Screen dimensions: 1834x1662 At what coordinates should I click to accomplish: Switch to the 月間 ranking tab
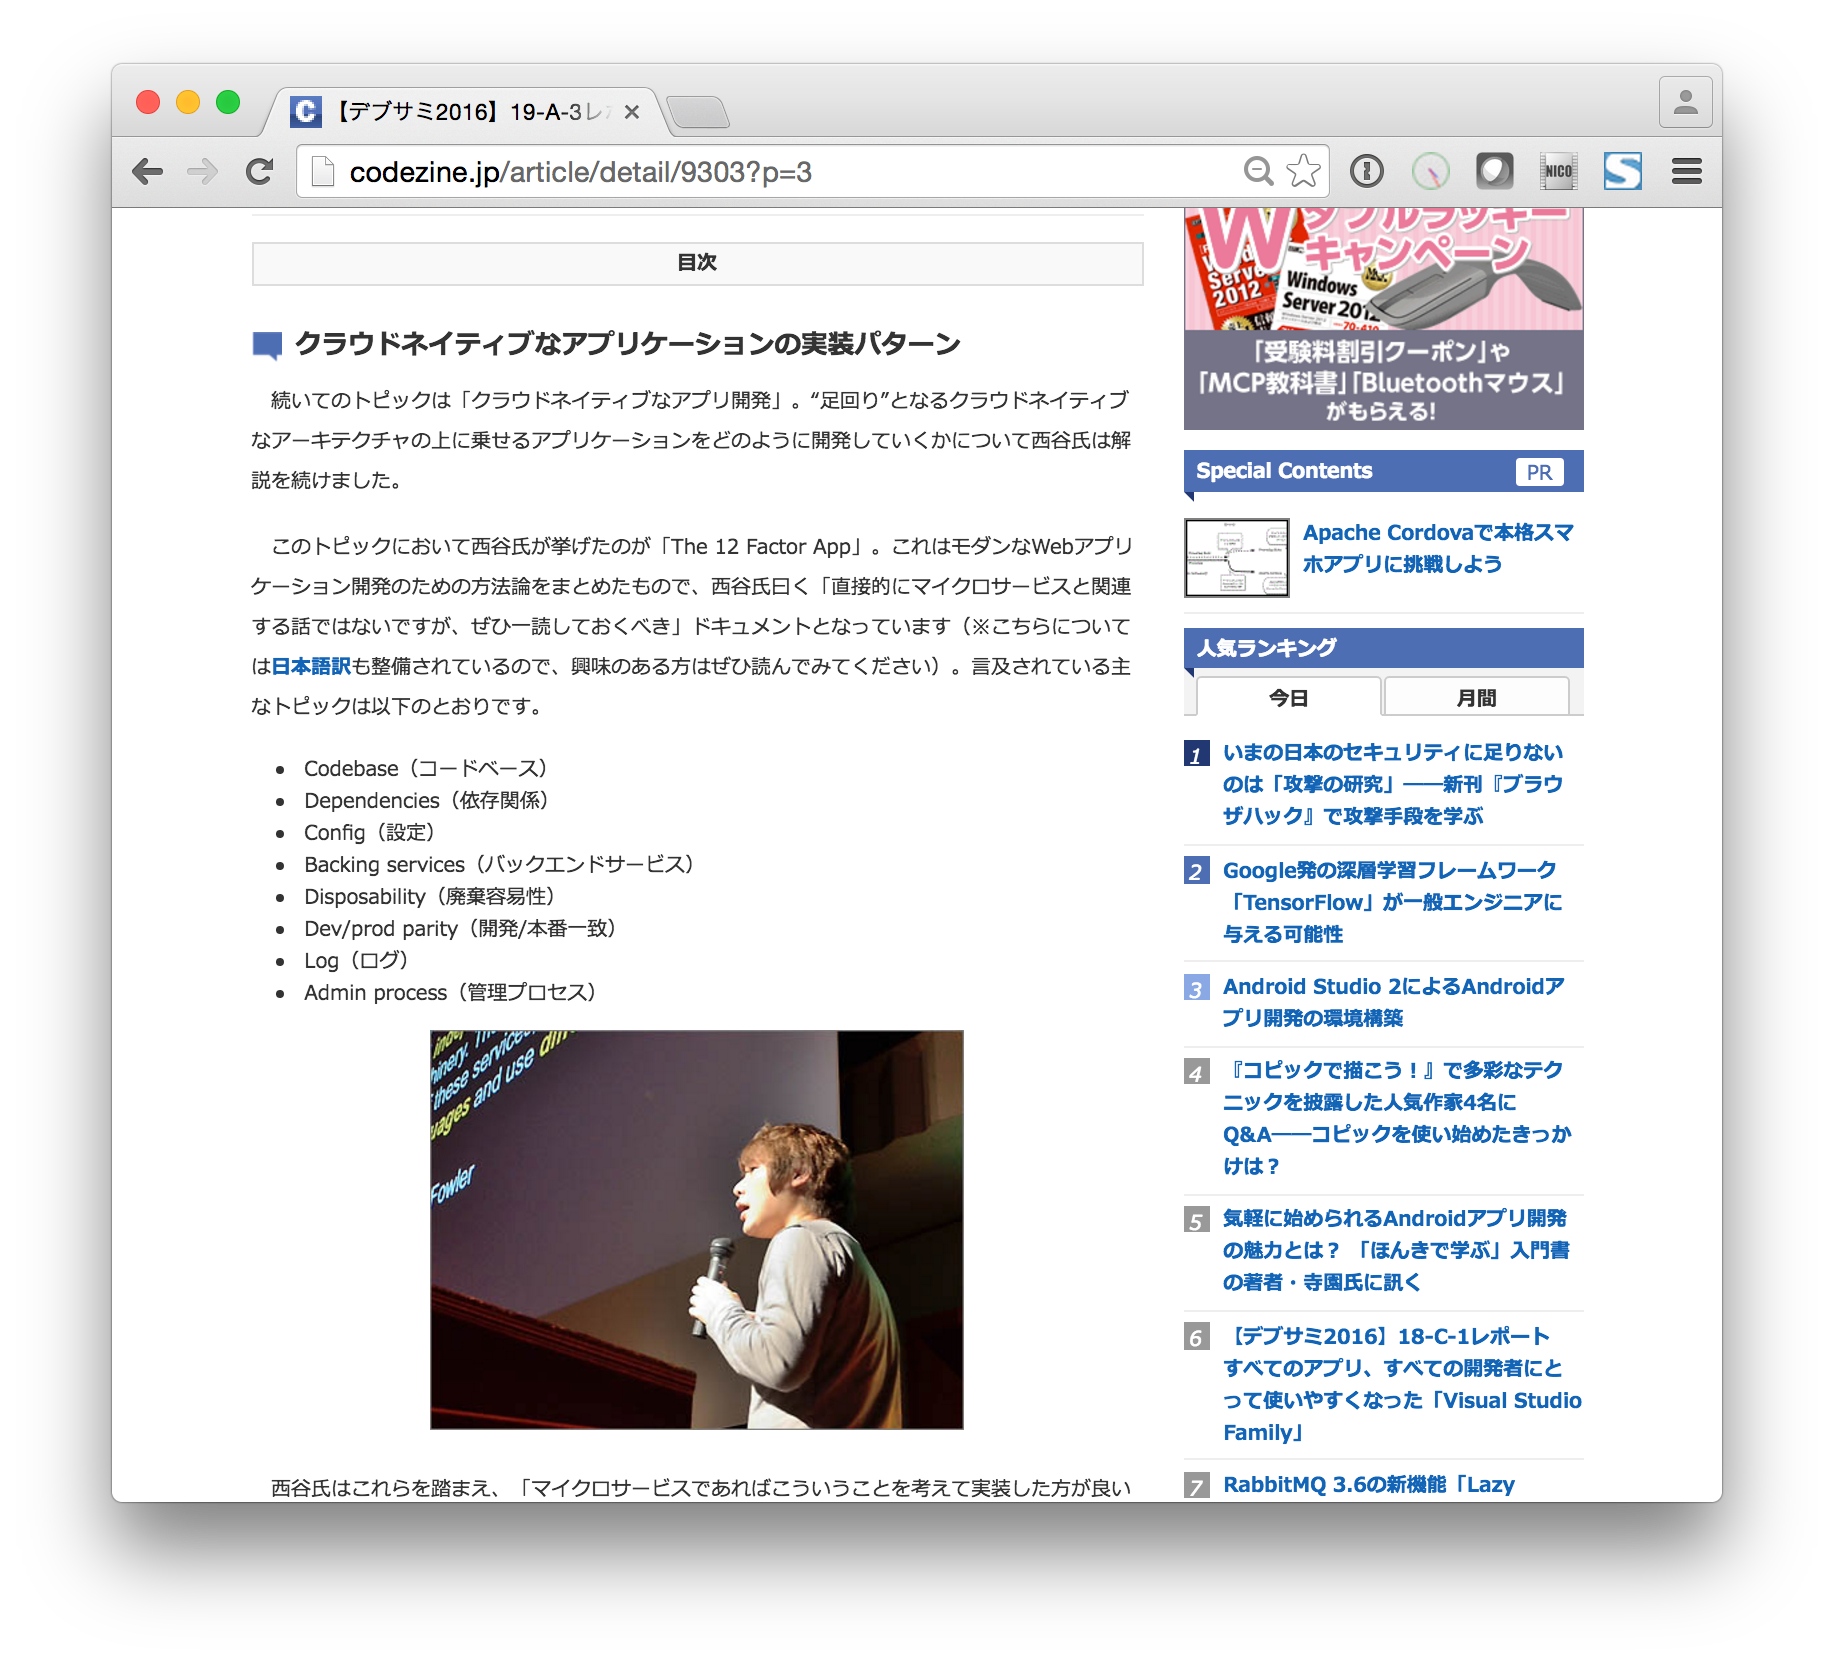1477,696
